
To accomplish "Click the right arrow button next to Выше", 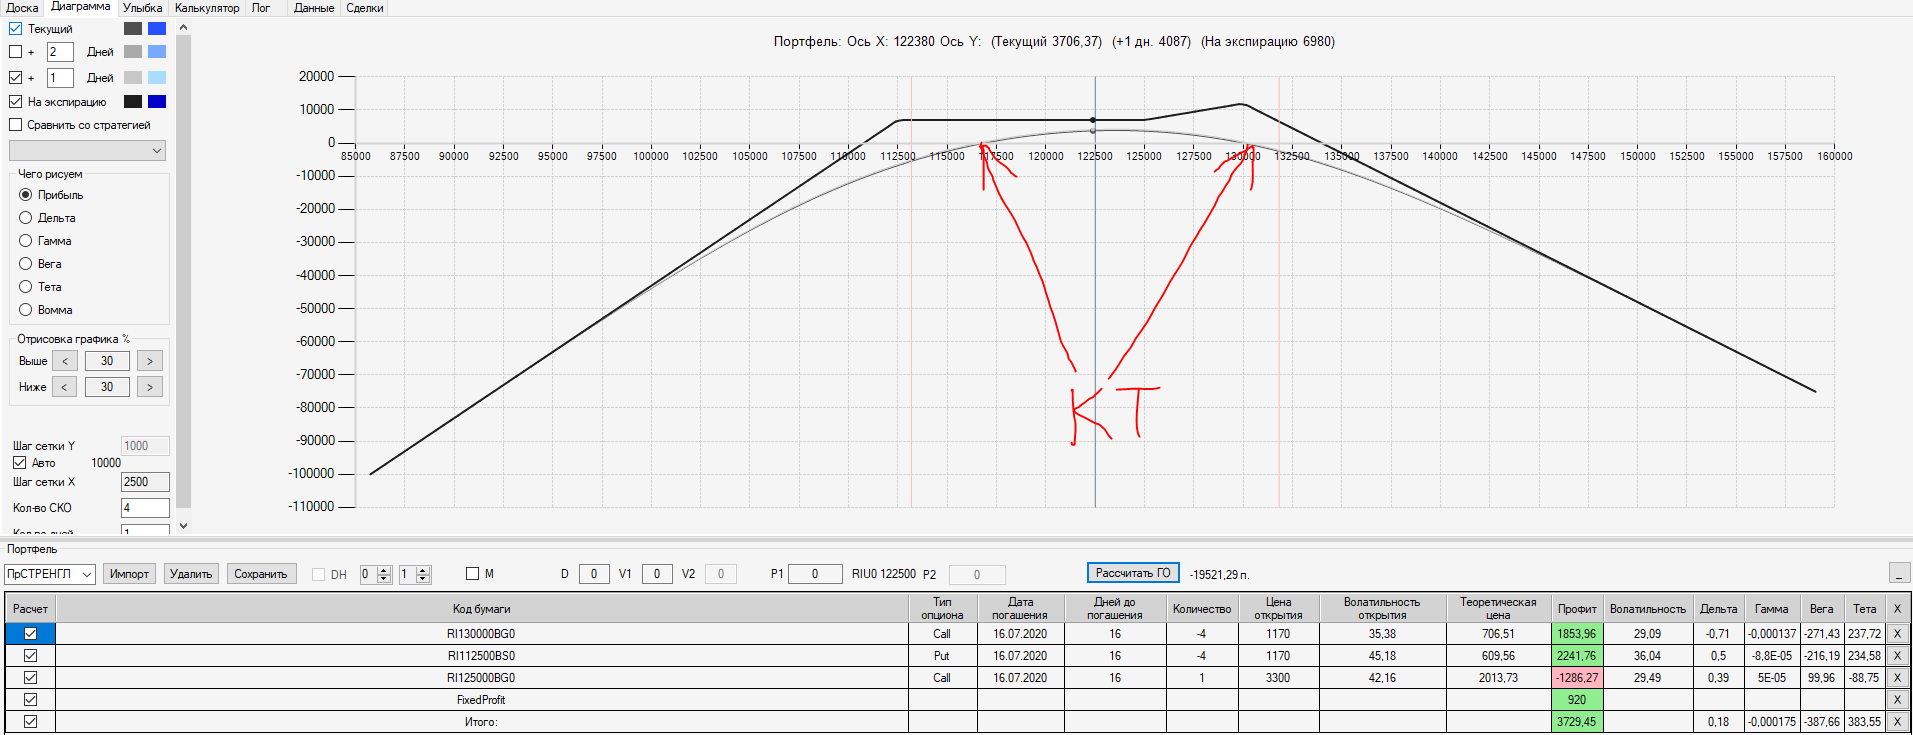I will tap(150, 361).
